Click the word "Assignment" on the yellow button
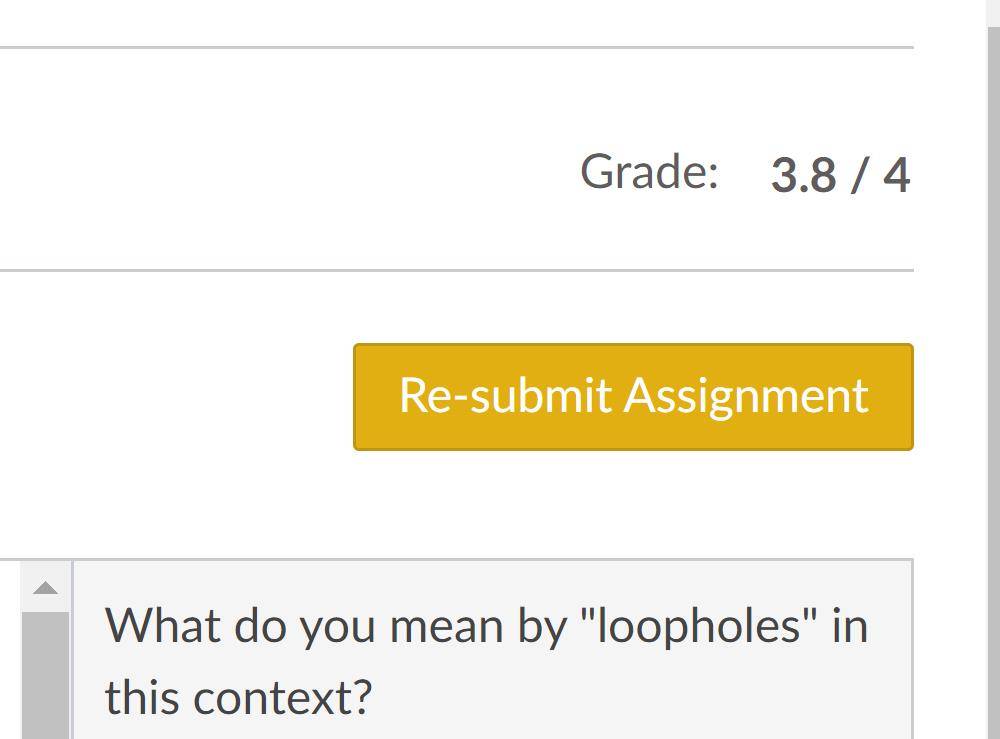Screen dimensions: 1000x739 click(x=746, y=397)
